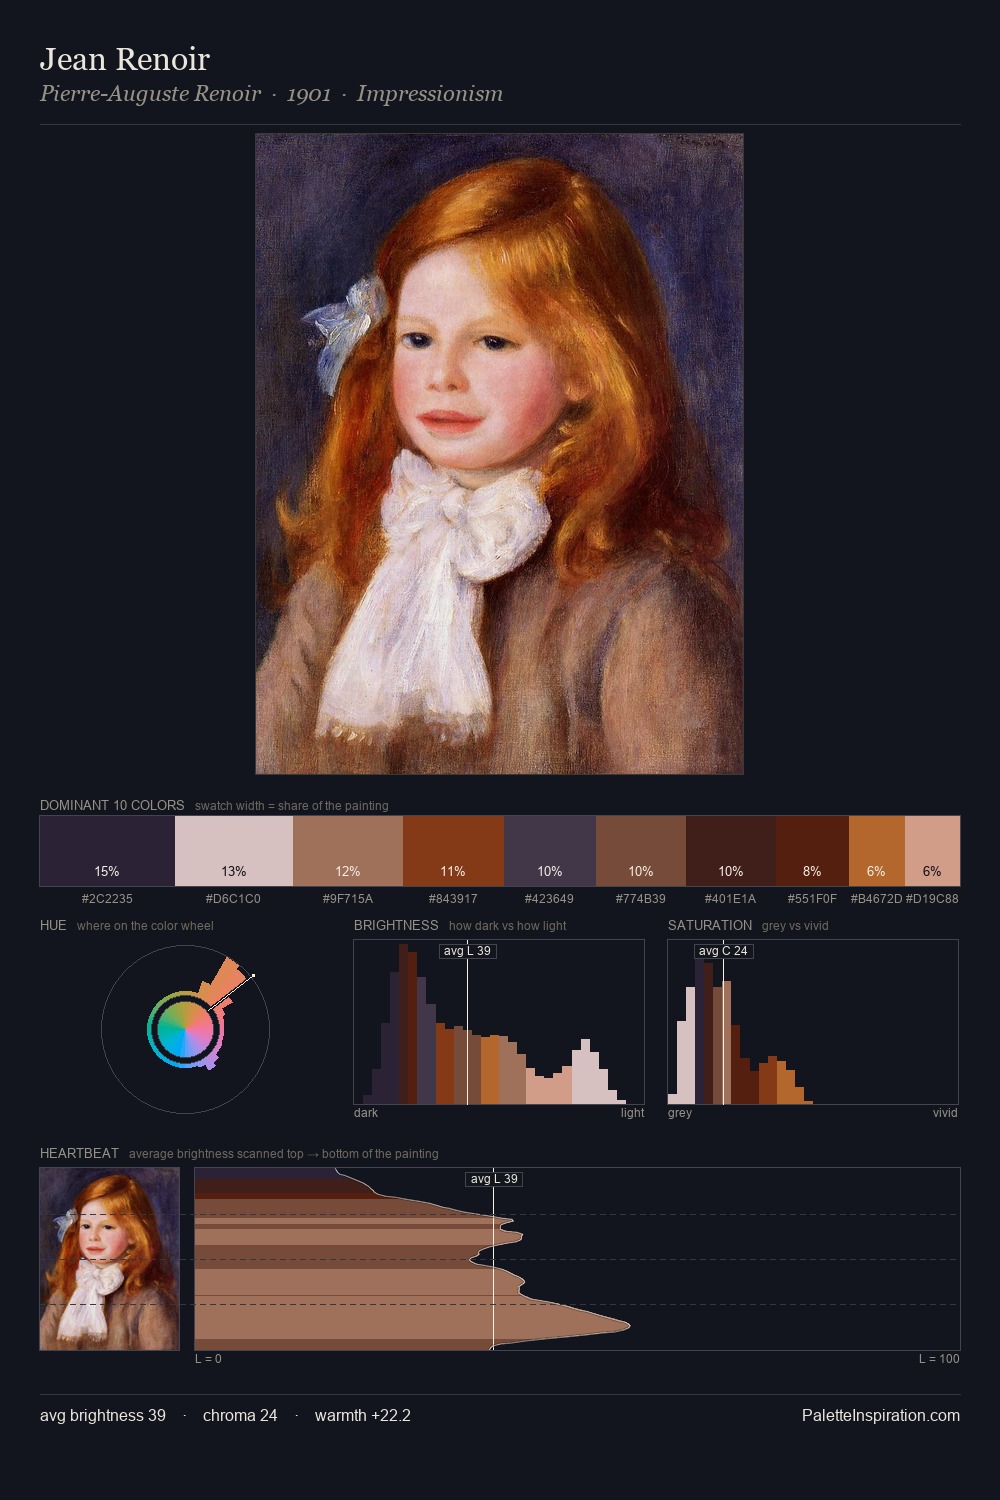Click the hex code '#843917' text
Viewport: 1000px width, 1500px height.
click(453, 899)
